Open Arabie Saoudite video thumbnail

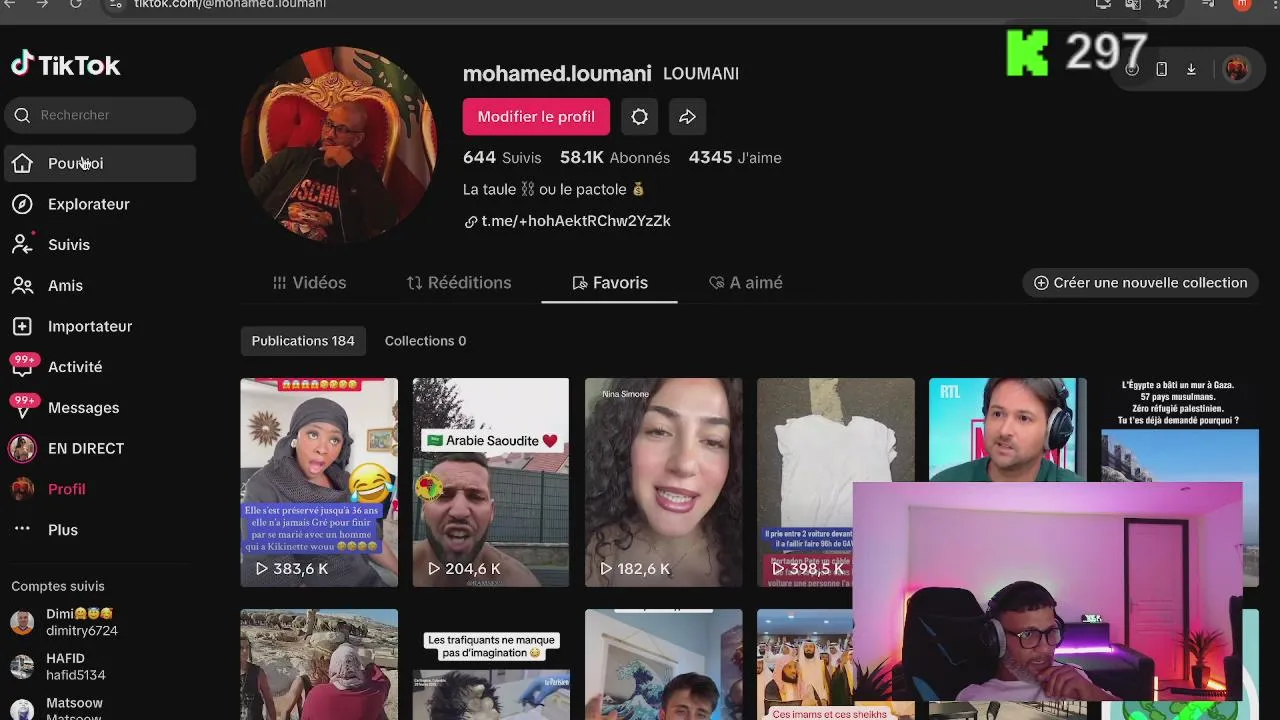[x=491, y=482]
